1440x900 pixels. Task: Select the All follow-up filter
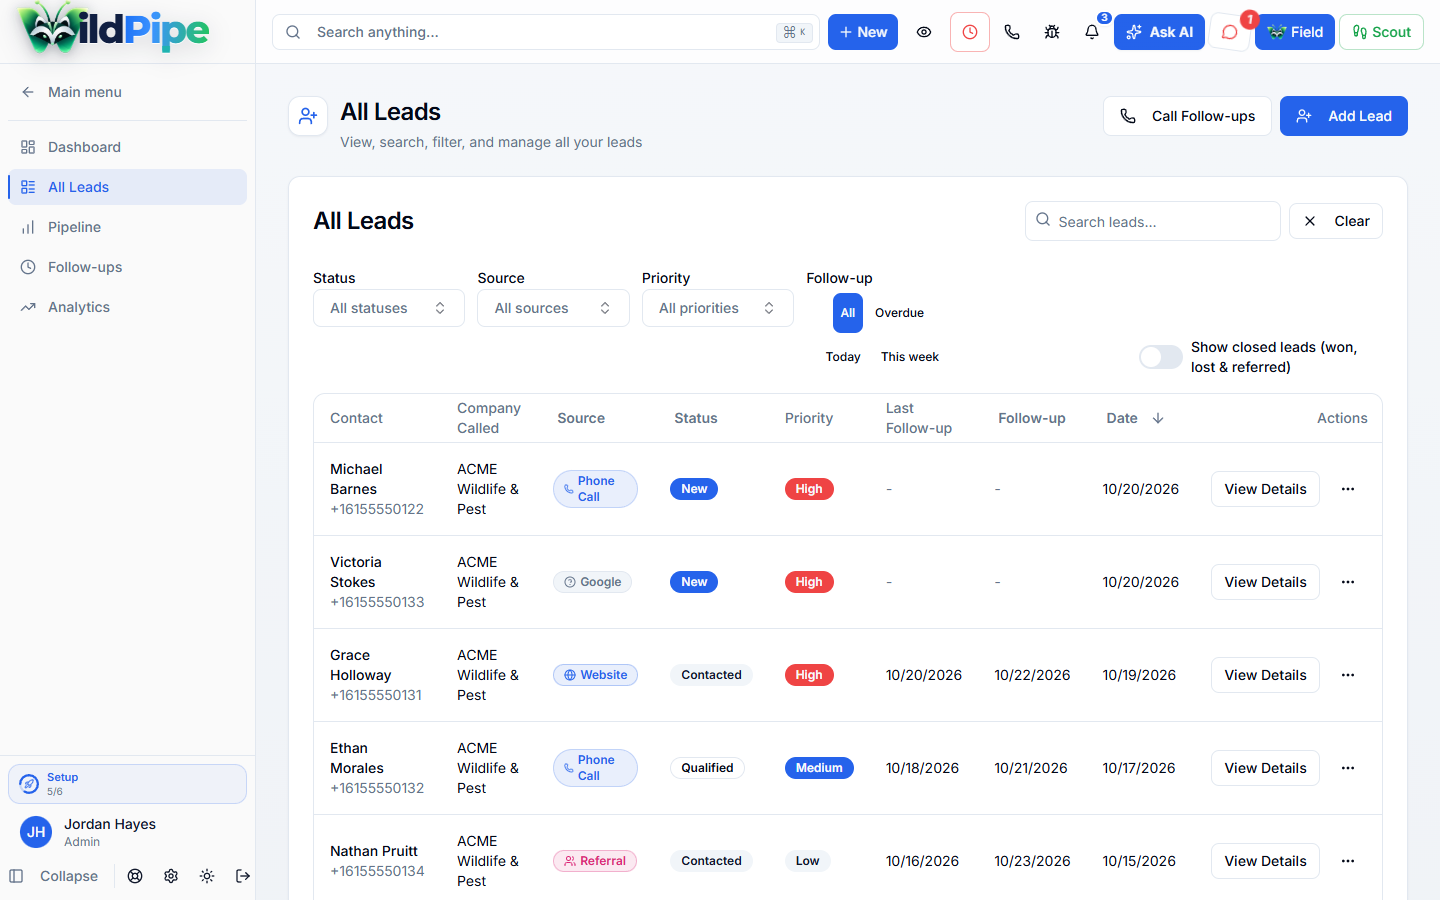(x=848, y=313)
